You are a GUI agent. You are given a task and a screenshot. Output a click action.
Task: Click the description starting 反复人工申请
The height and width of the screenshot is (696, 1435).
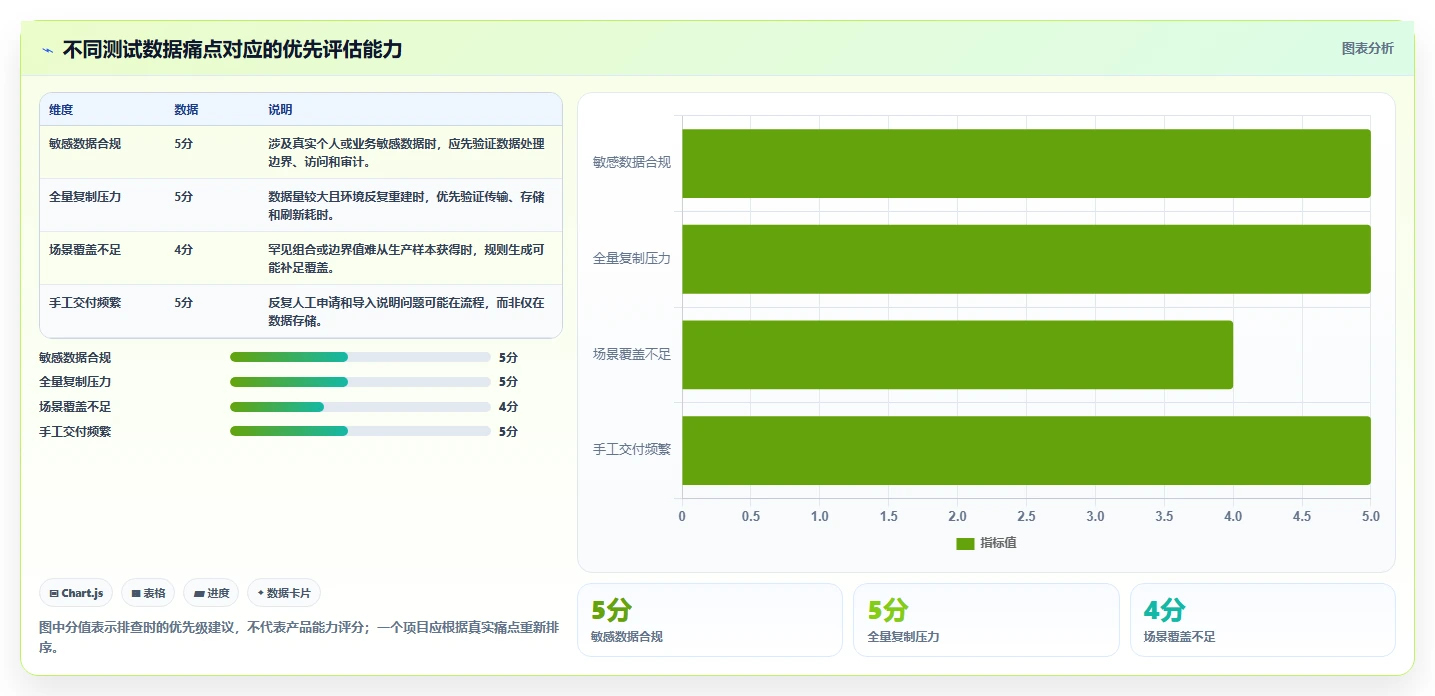[407, 312]
